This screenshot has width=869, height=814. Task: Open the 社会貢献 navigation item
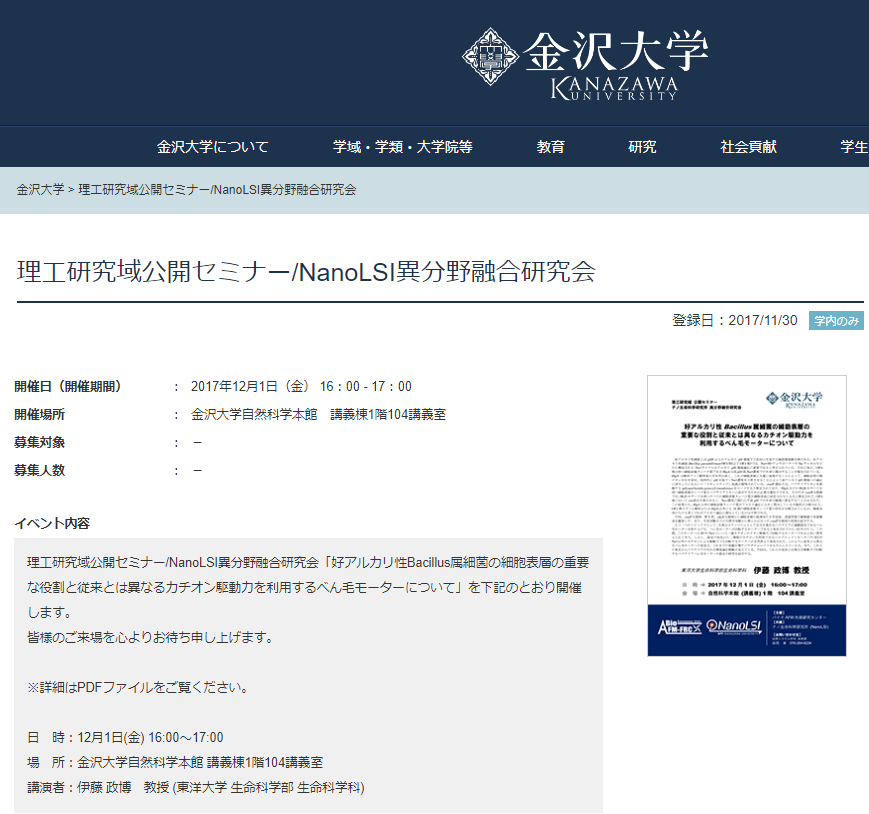[x=749, y=147]
